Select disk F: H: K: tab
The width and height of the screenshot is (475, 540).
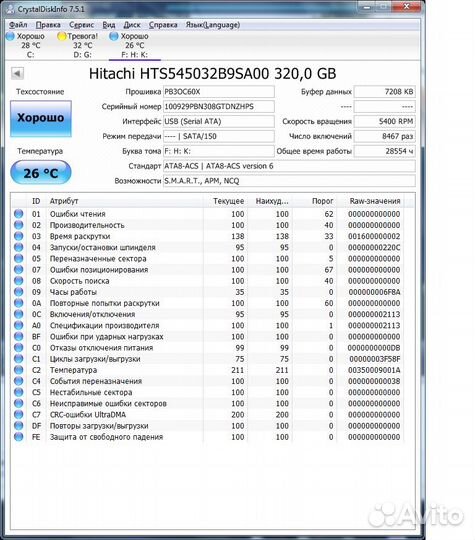134,45
